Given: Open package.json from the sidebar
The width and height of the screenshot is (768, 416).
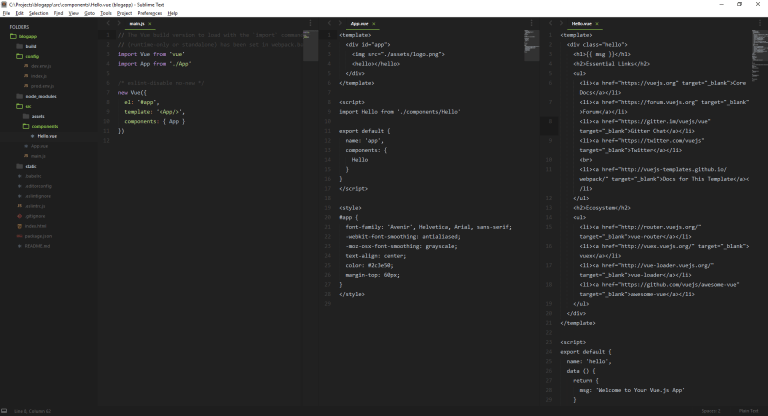Looking at the screenshot, I should (40, 235).
